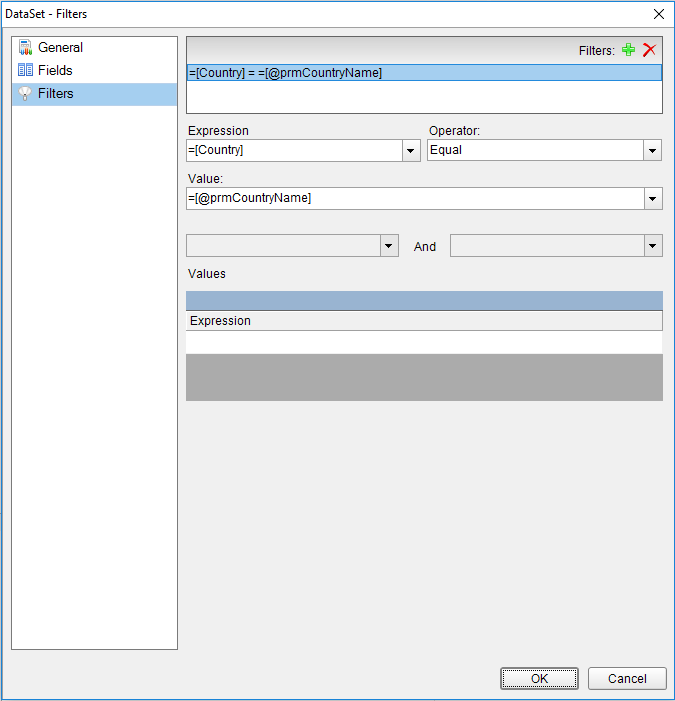Close the DataSet - Filters dialog

click(x=658, y=14)
